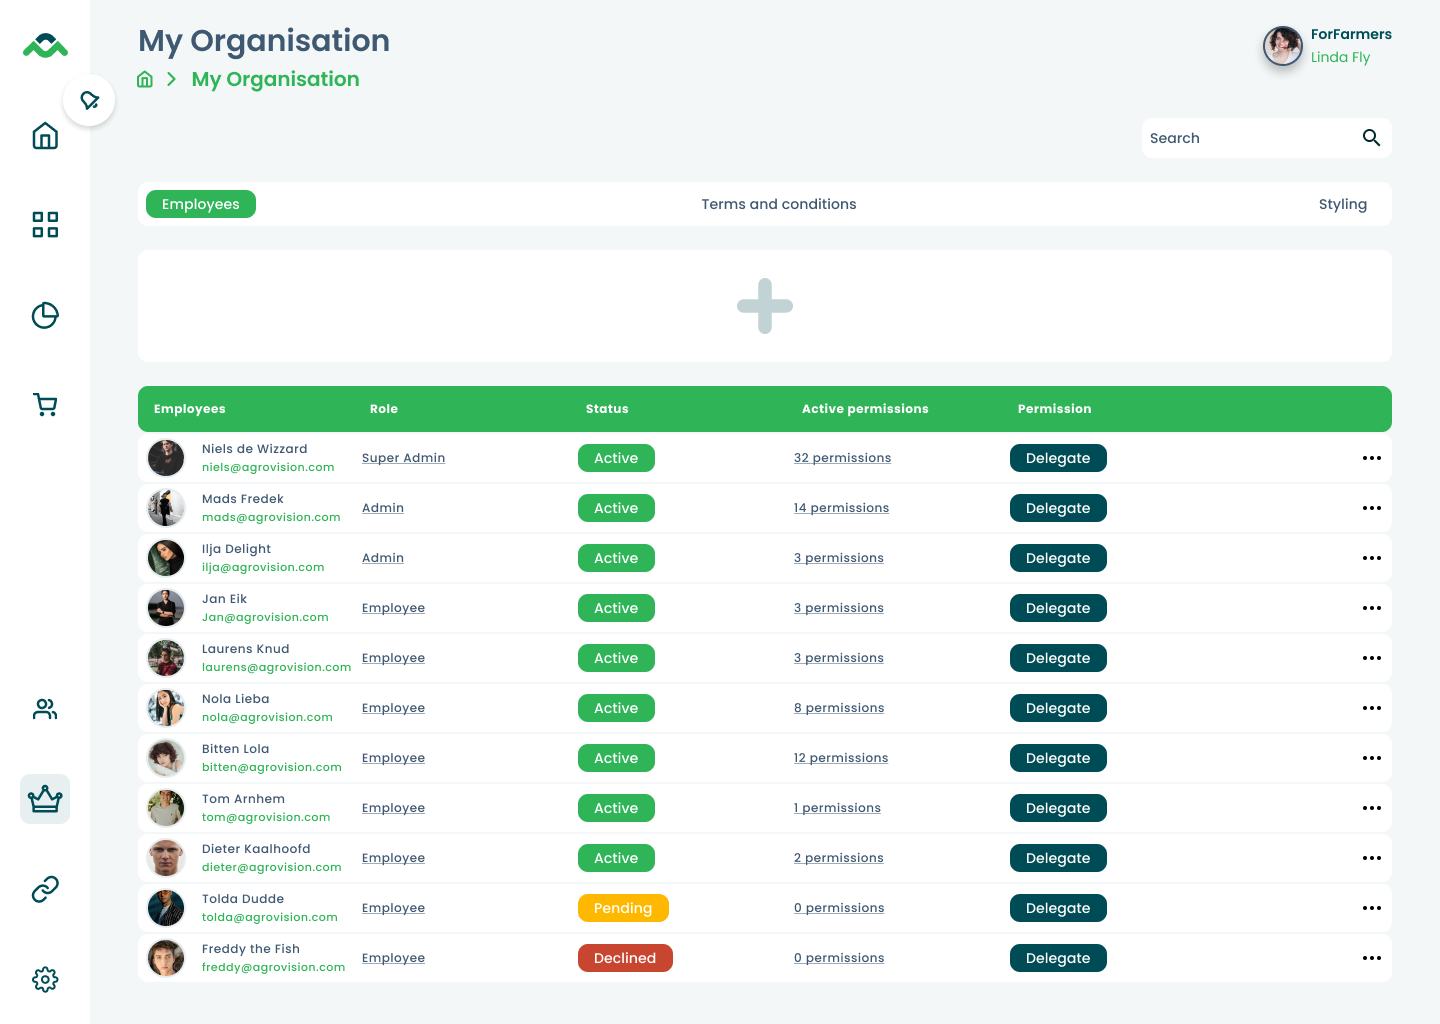Open three-dot menu for Freddy the Fish
Viewport: 1440px width, 1024px height.
1371,958
